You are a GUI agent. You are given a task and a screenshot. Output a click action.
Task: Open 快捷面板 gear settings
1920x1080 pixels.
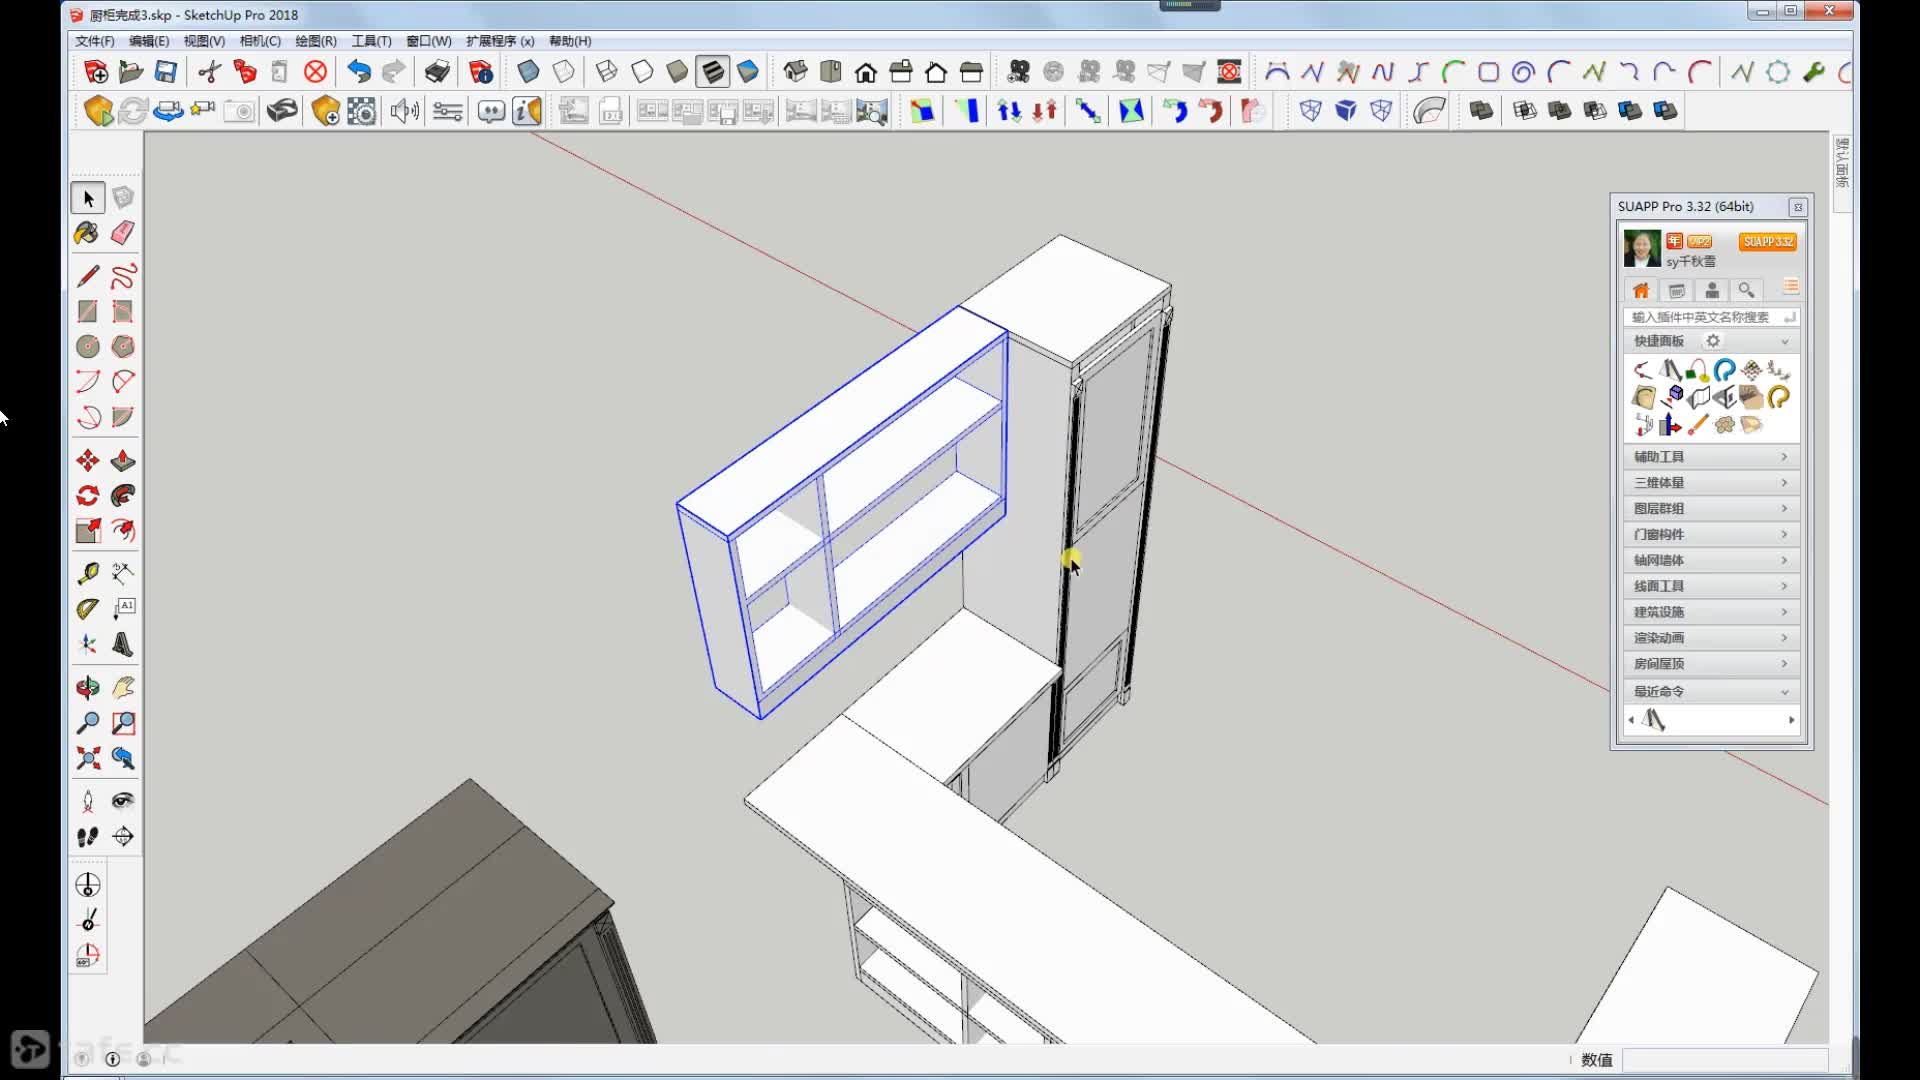pos(1713,341)
